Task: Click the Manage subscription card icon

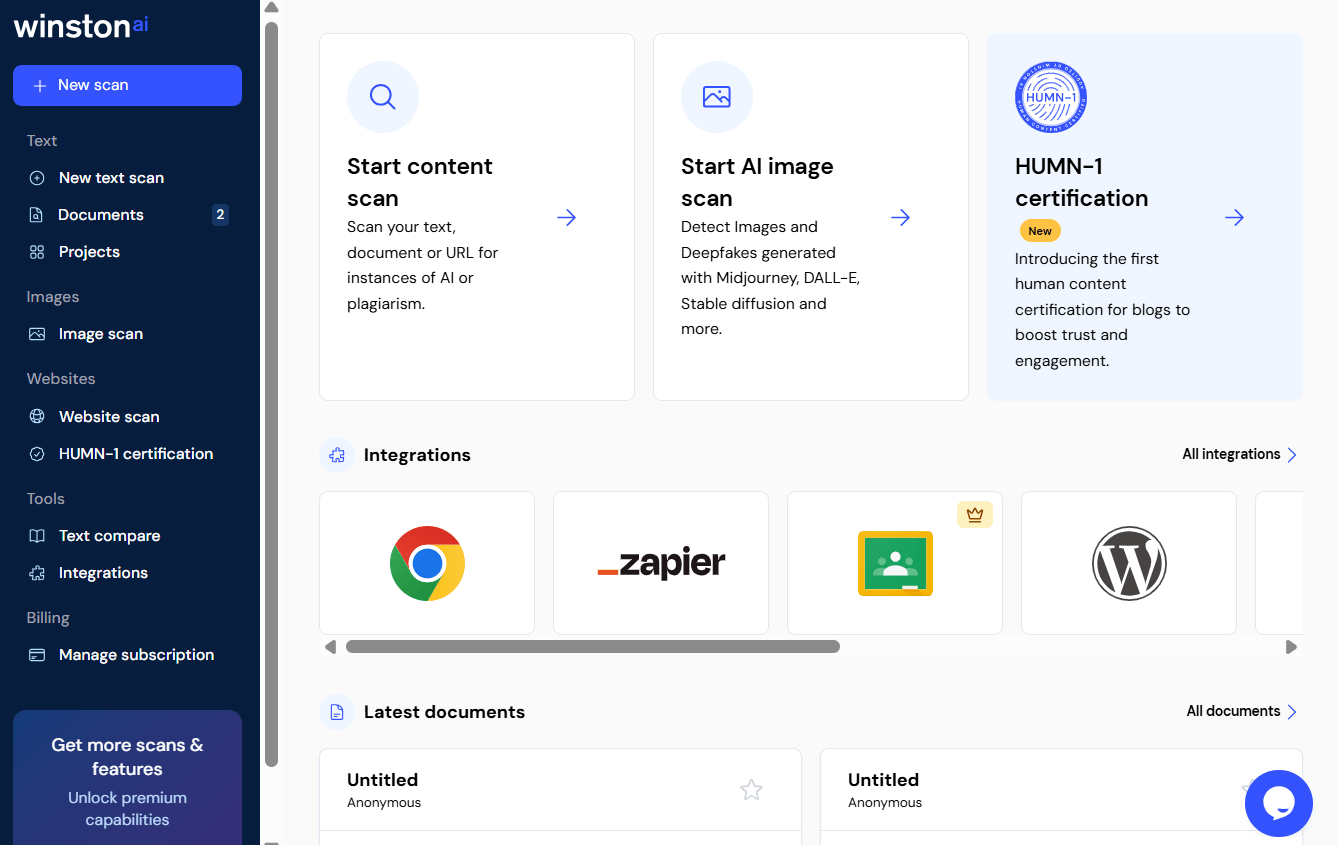Action: pyautogui.click(x=37, y=655)
